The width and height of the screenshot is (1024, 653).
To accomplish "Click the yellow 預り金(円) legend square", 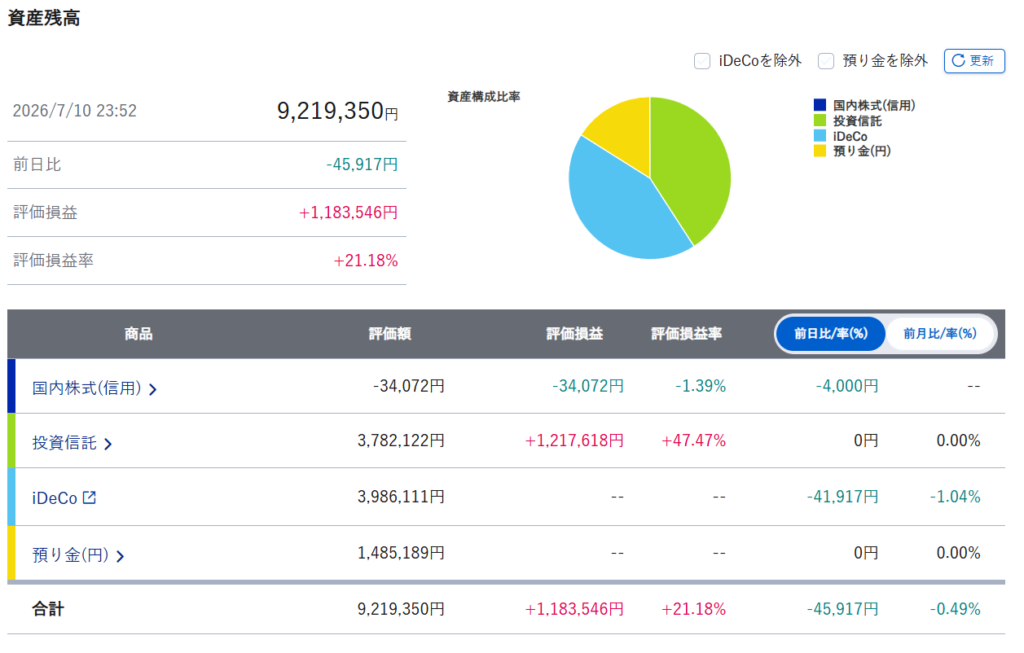I will click(x=820, y=151).
